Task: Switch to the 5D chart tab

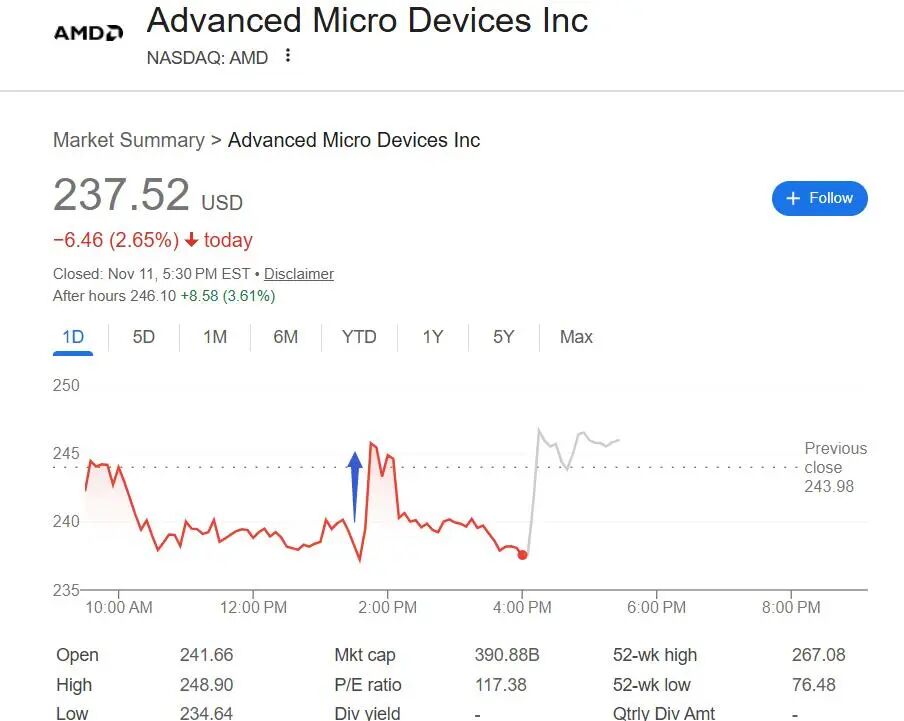Action: (x=143, y=337)
